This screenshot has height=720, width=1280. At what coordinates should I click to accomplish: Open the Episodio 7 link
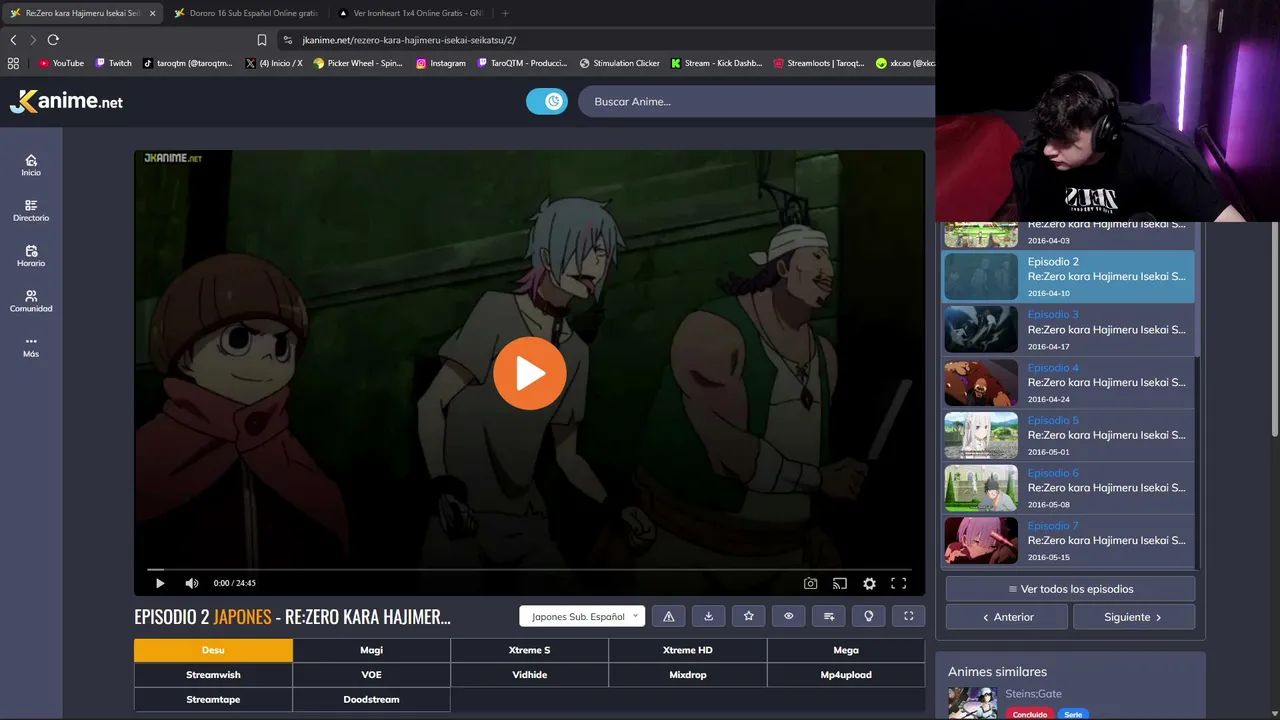pos(1053,526)
